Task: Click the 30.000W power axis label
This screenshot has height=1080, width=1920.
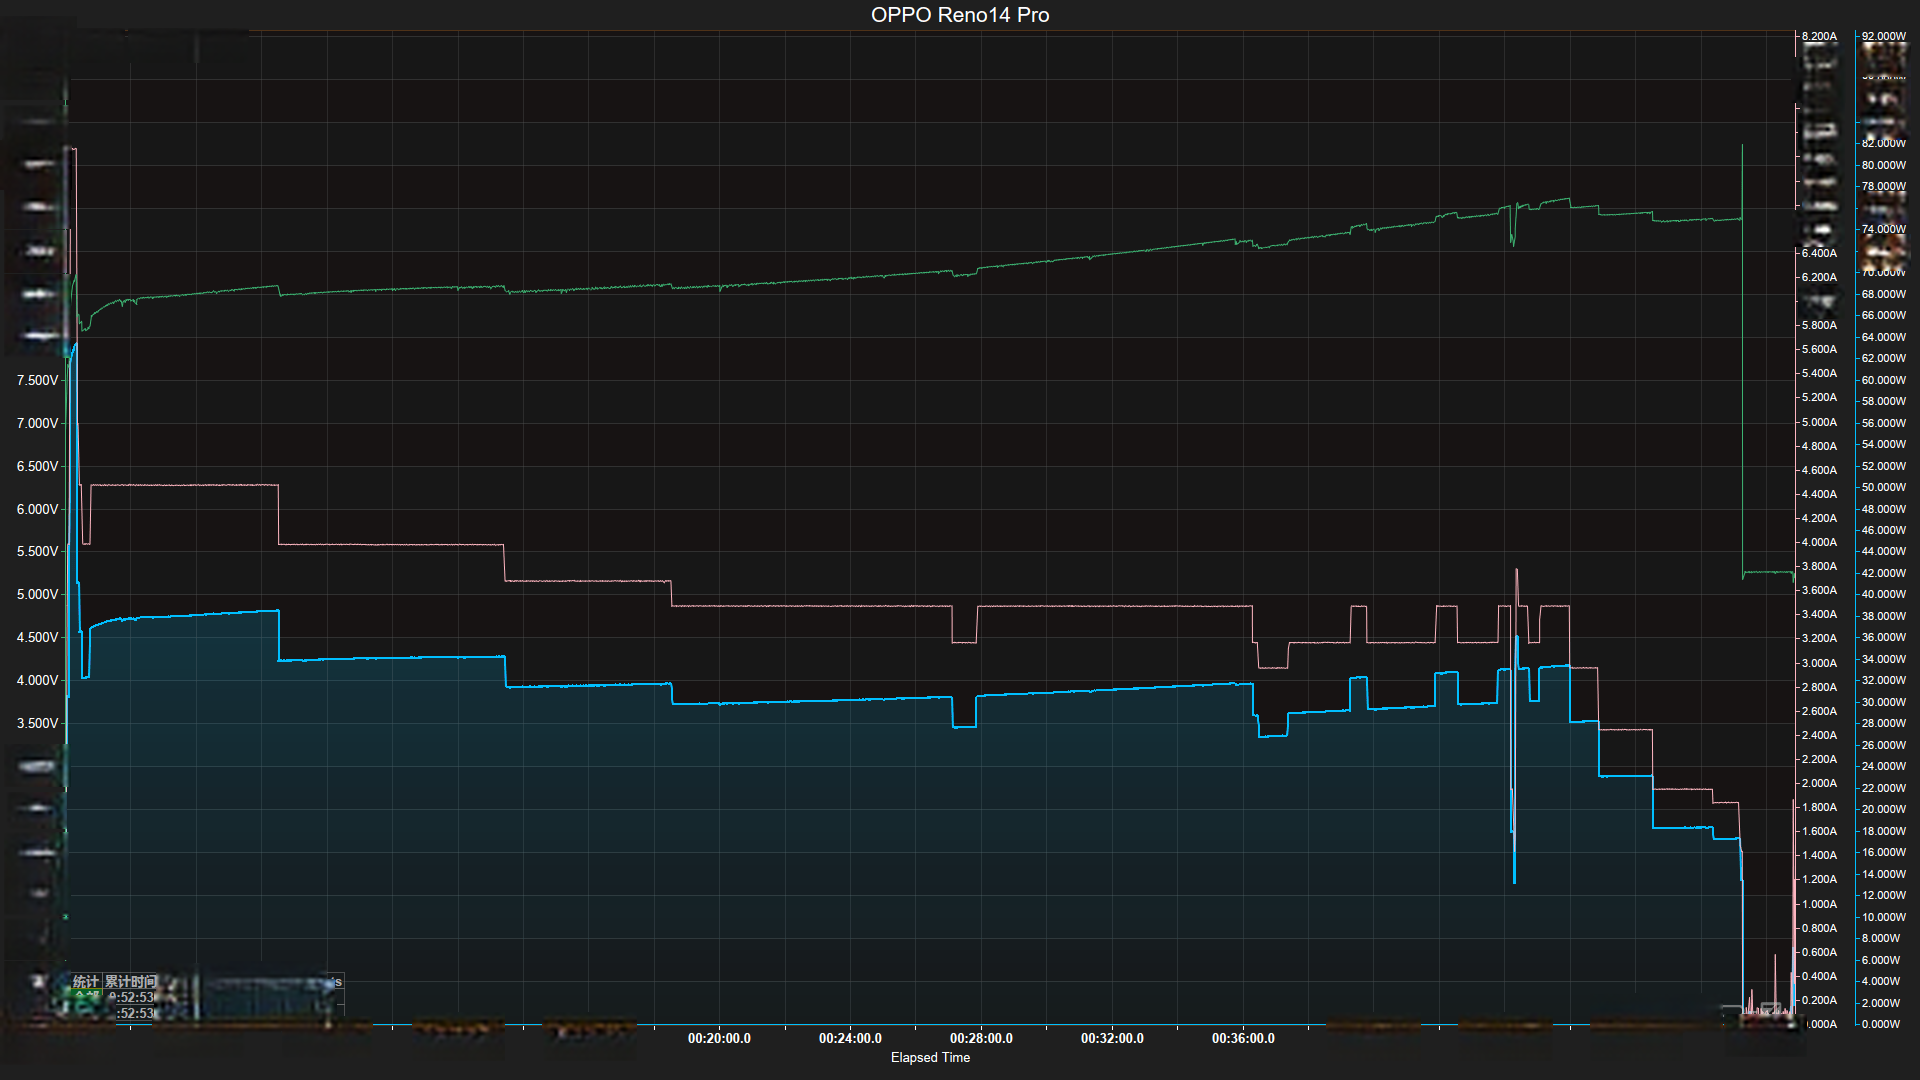Action: (x=1884, y=702)
